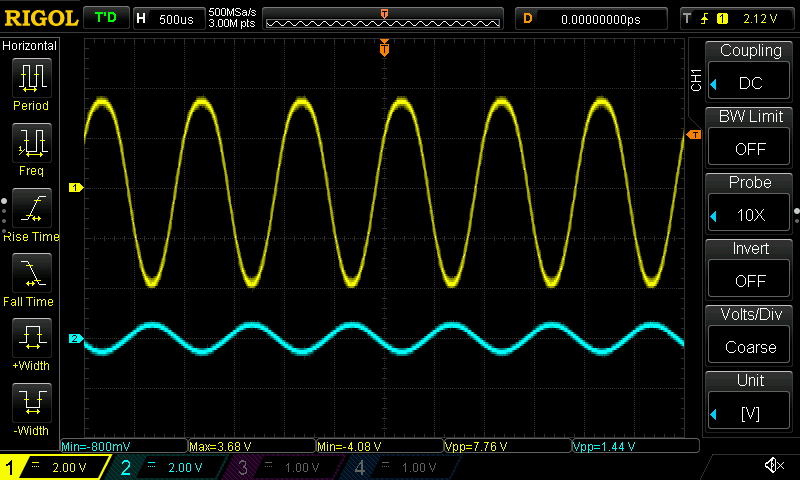Image resolution: width=800 pixels, height=480 pixels.
Task: Click the Horizontal menu heading
Action: pyautogui.click(x=30, y=46)
